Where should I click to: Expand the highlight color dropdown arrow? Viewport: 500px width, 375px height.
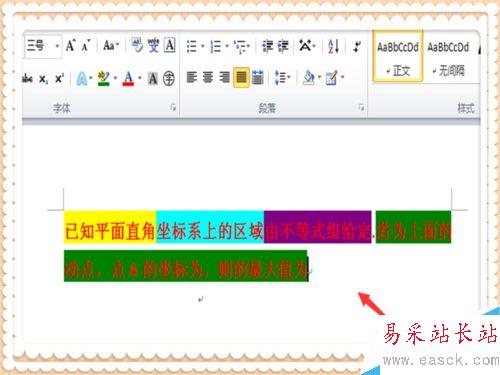pos(115,78)
